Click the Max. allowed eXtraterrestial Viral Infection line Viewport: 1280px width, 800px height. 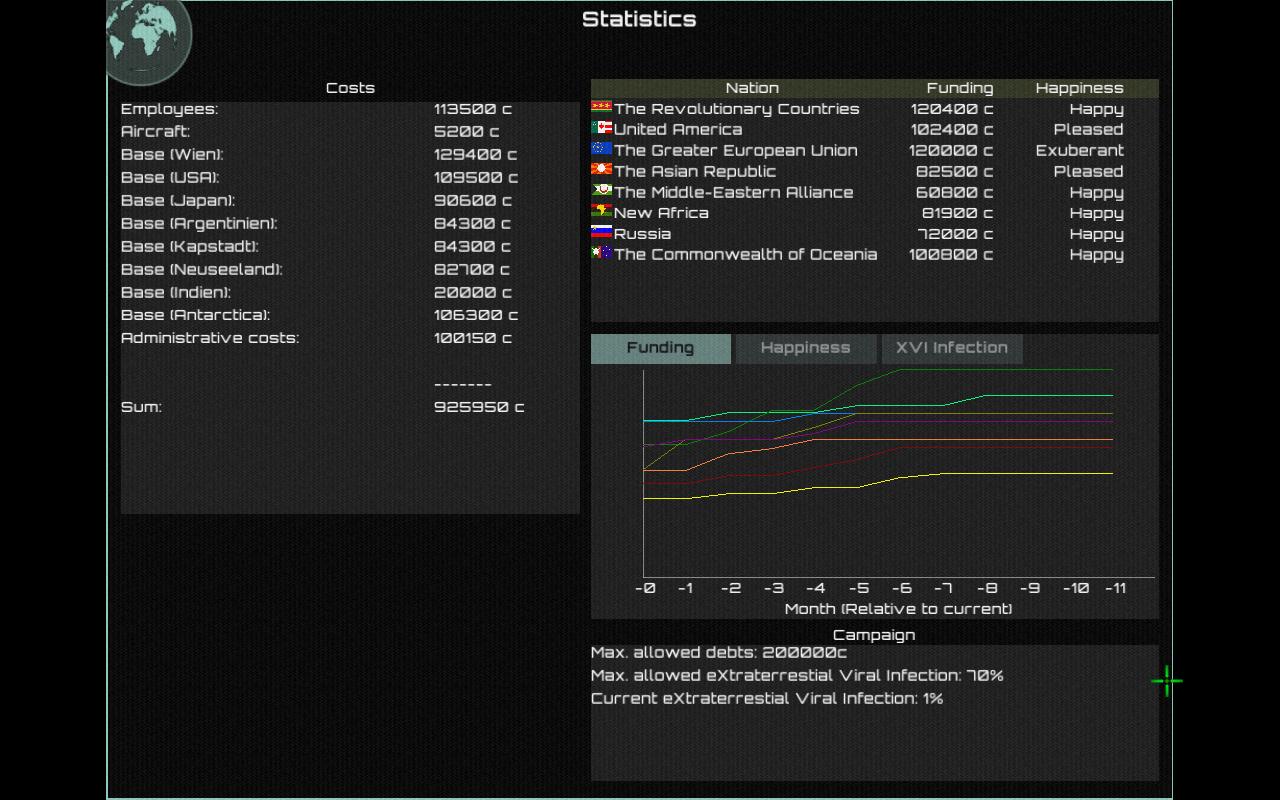click(x=797, y=676)
